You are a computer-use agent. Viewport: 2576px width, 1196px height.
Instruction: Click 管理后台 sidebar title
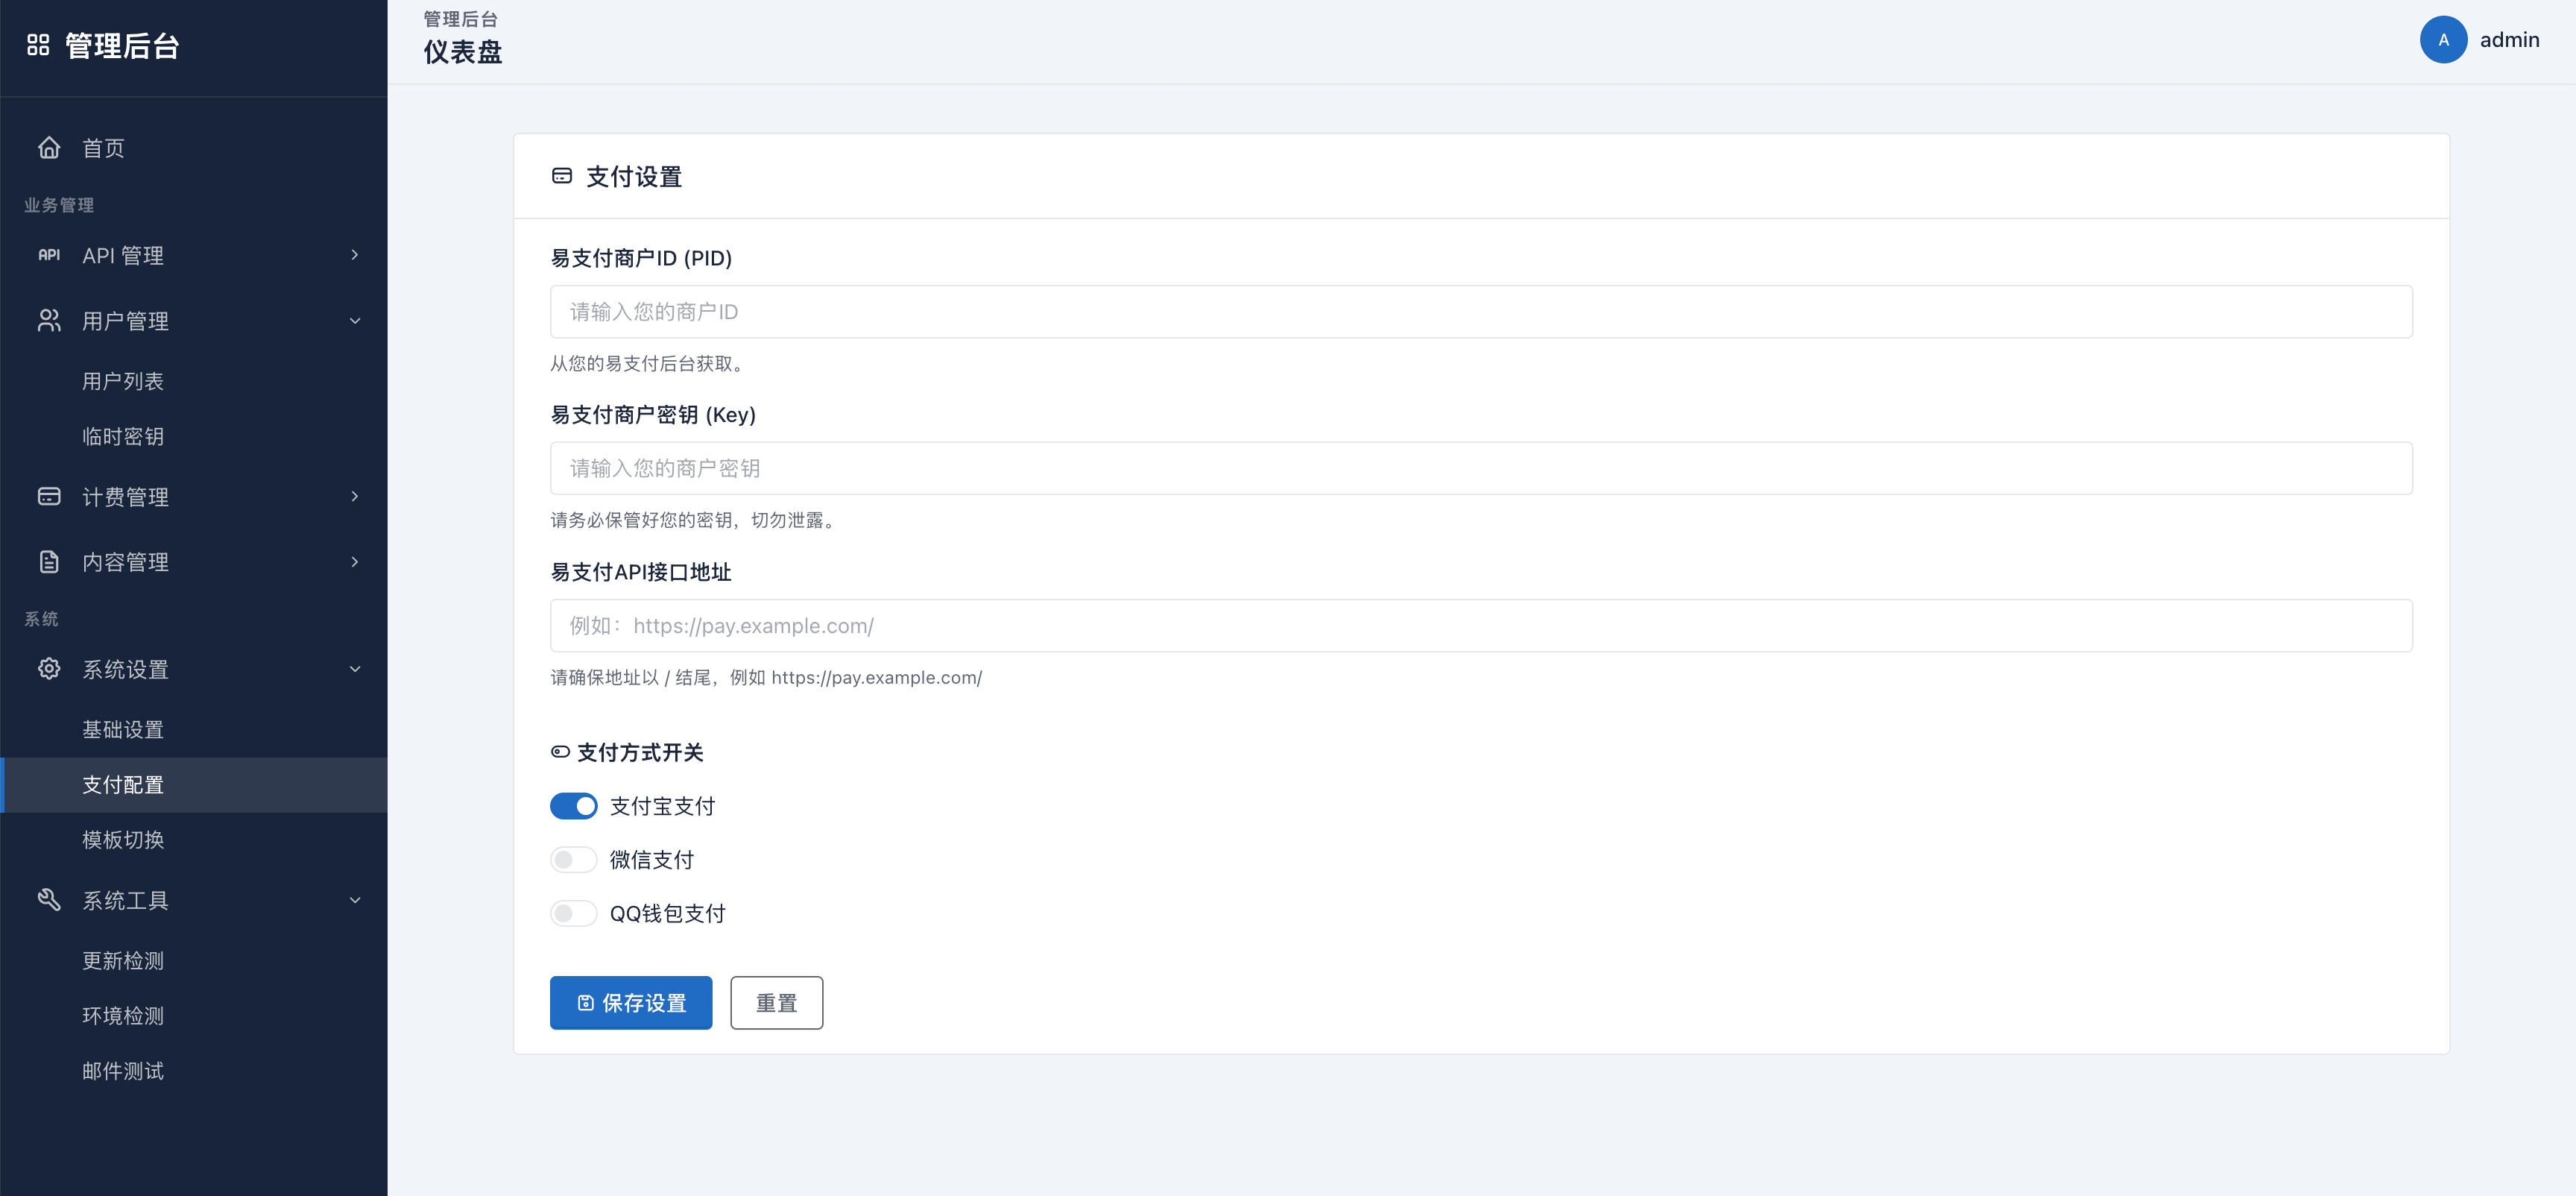coord(122,46)
